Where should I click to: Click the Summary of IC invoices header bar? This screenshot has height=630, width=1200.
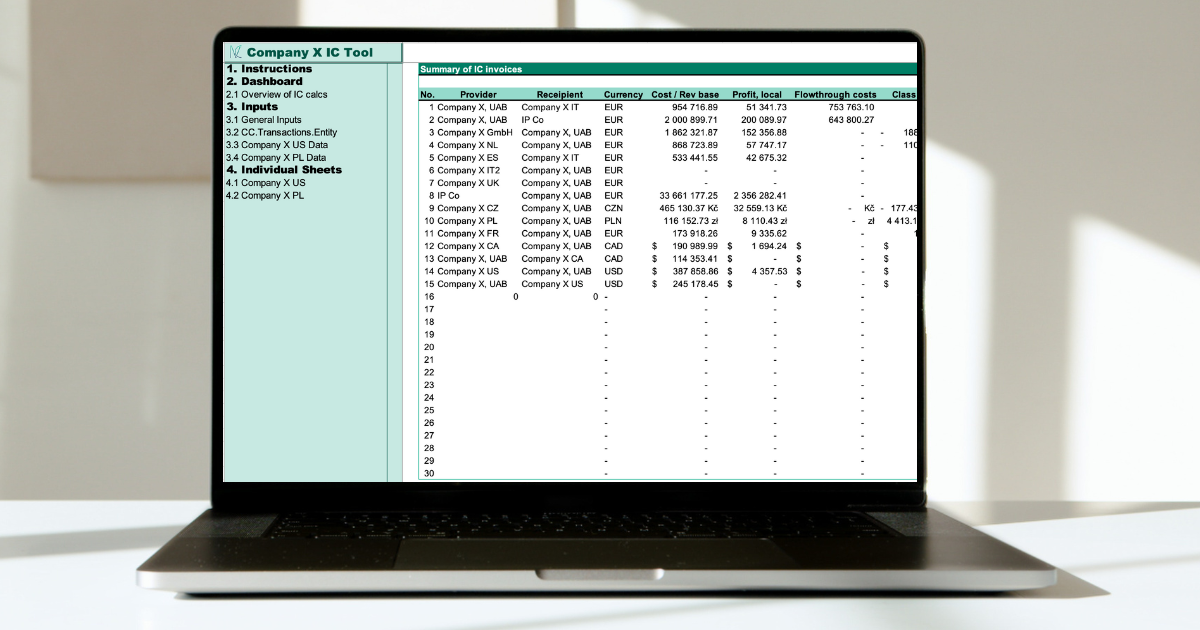tap(667, 69)
